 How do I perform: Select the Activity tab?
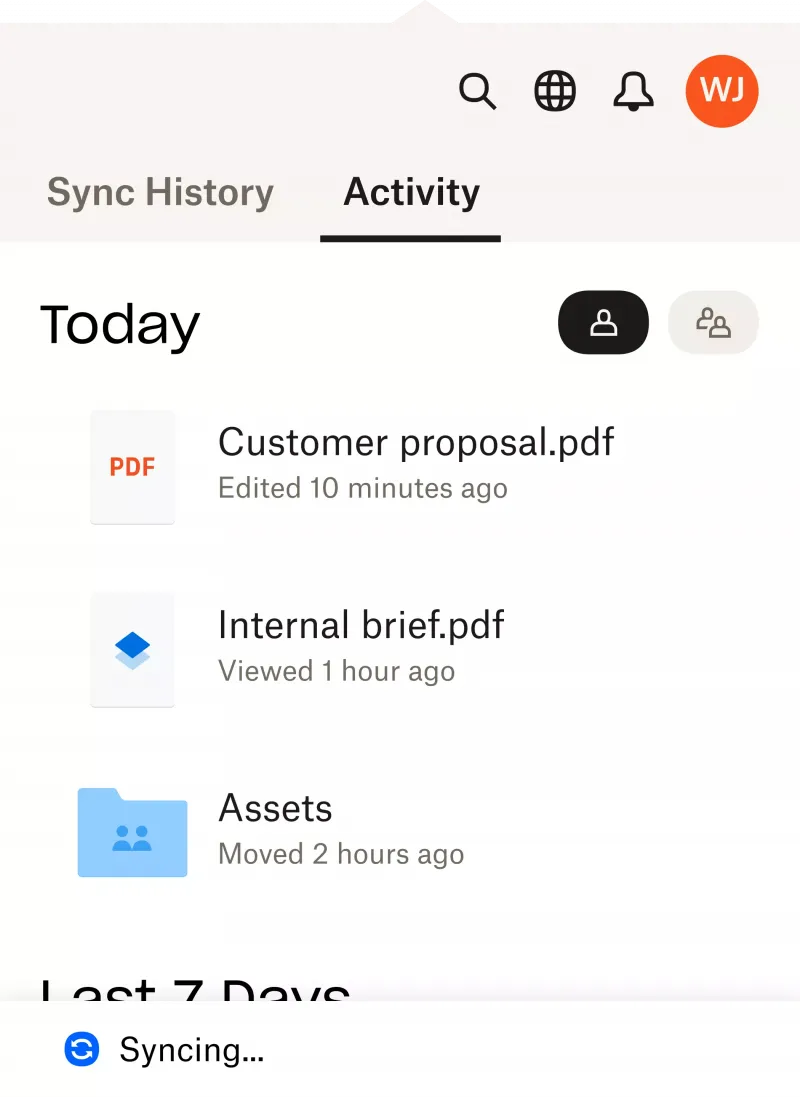[x=411, y=192]
